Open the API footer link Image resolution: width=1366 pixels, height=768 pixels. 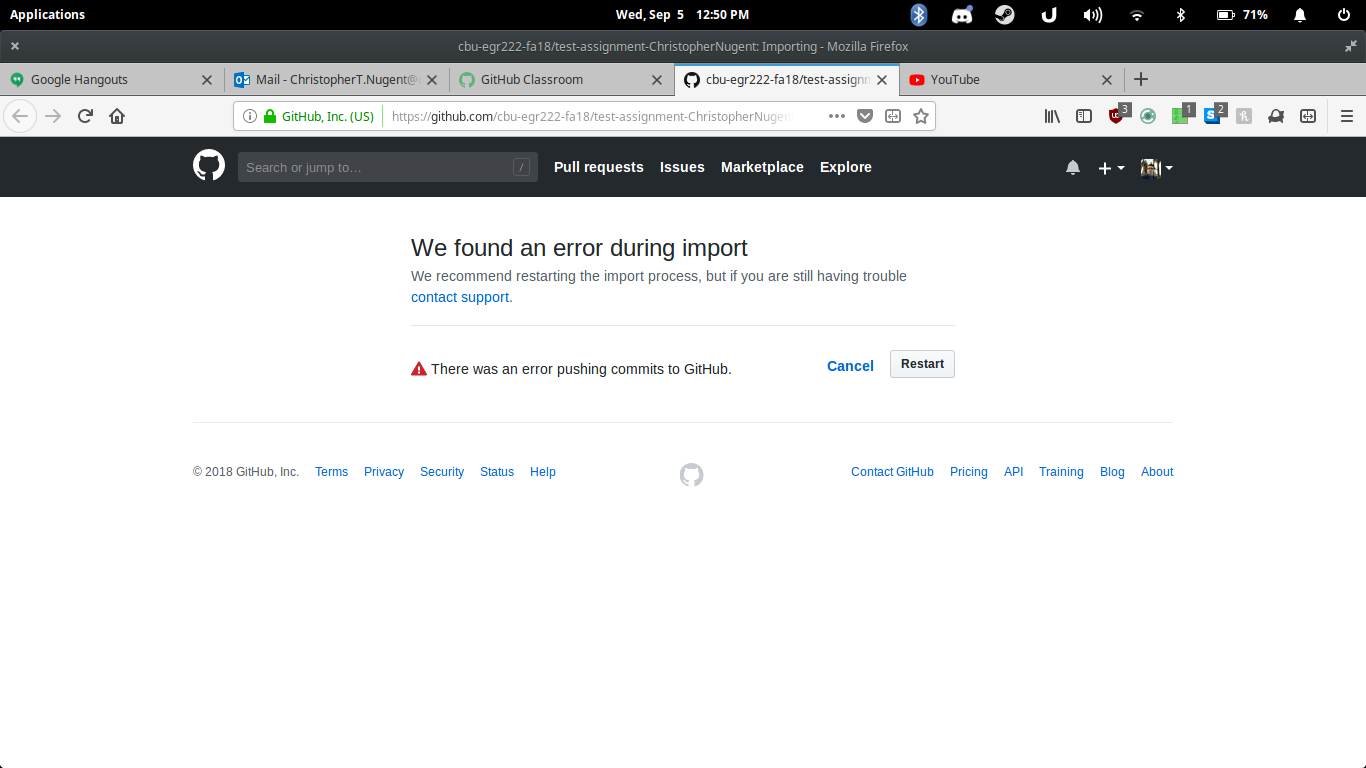coord(1014,472)
